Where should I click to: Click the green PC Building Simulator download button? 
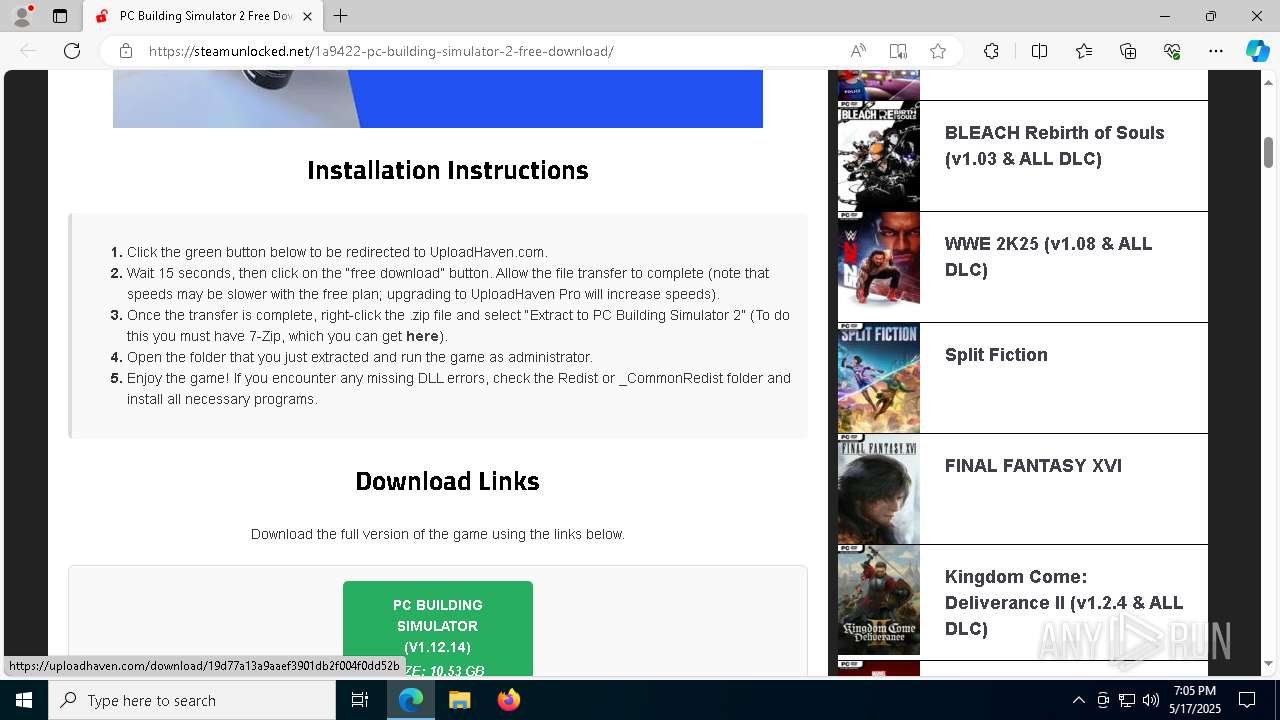[438, 628]
